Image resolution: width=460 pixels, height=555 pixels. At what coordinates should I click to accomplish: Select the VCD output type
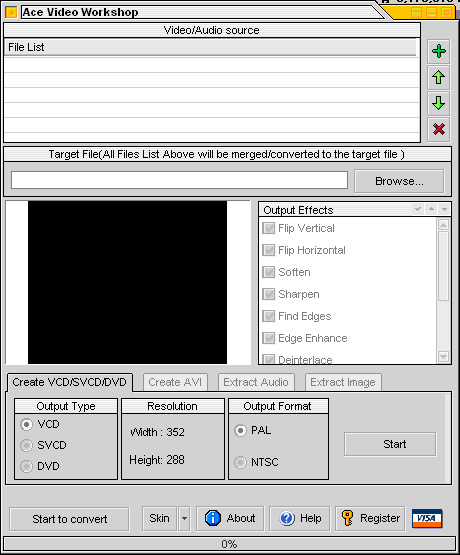(x=27, y=424)
